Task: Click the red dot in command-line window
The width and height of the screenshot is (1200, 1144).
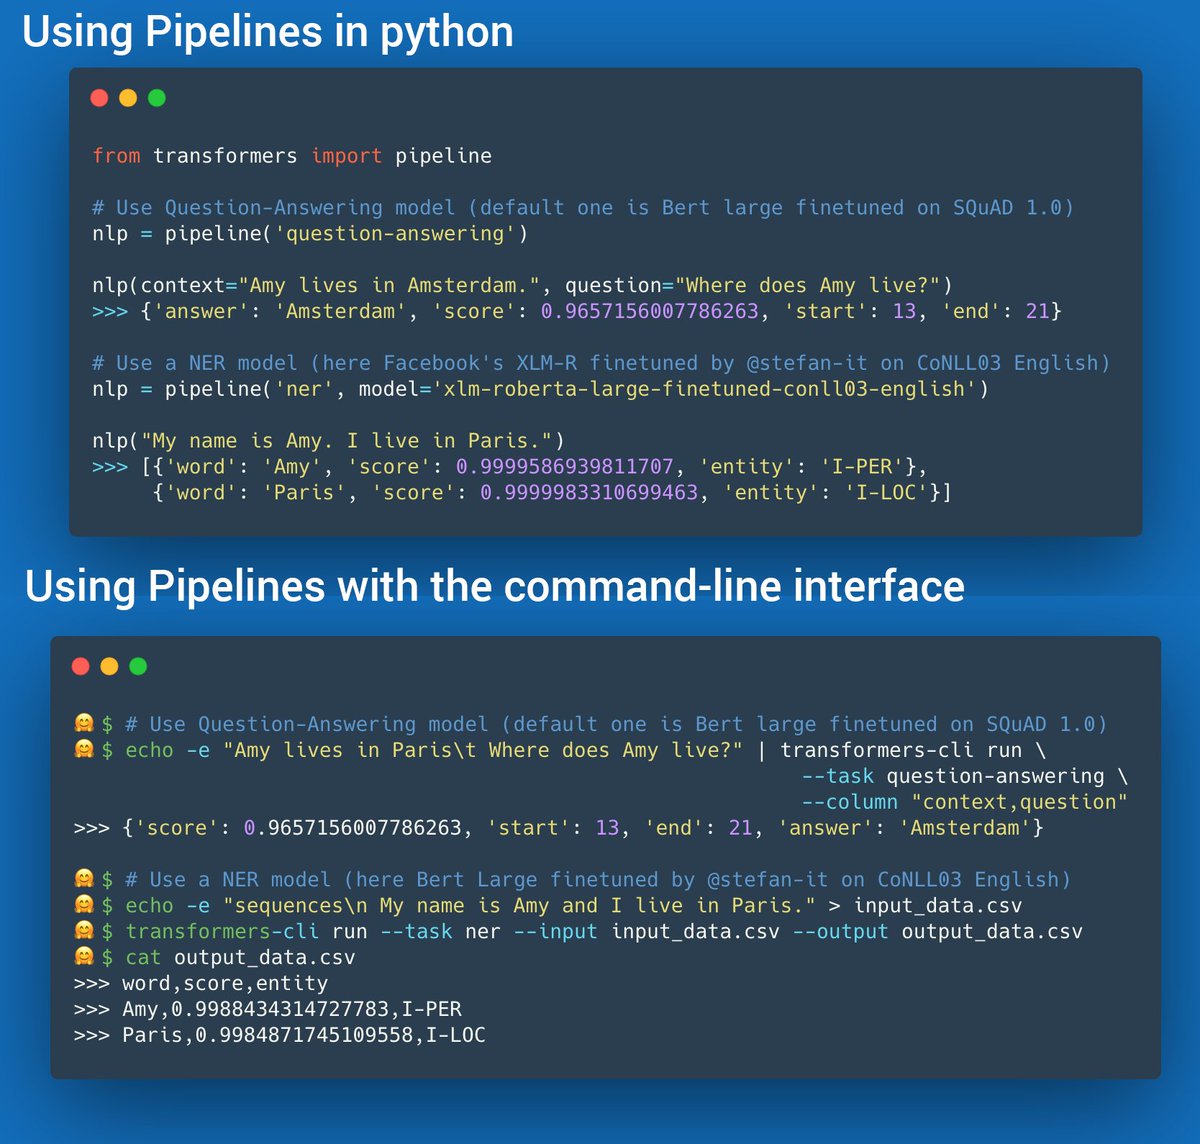Action: [81, 666]
